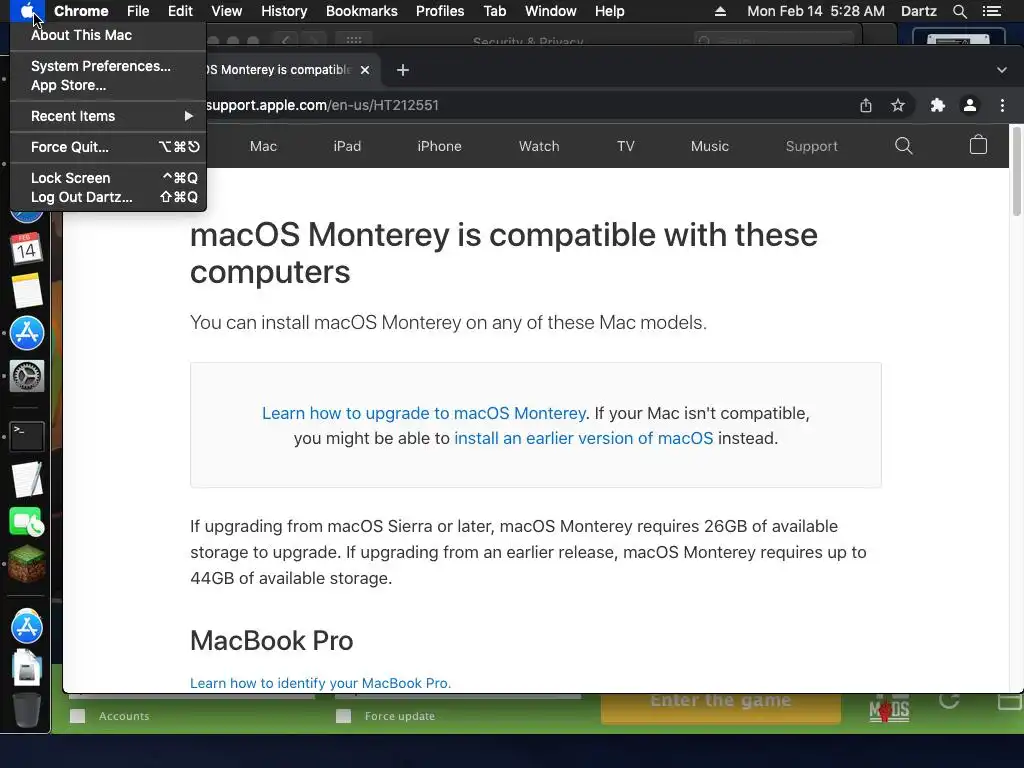This screenshot has height=768, width=1024.
Task: Click user name Dartz in menu bar
Action: (918, 11)
